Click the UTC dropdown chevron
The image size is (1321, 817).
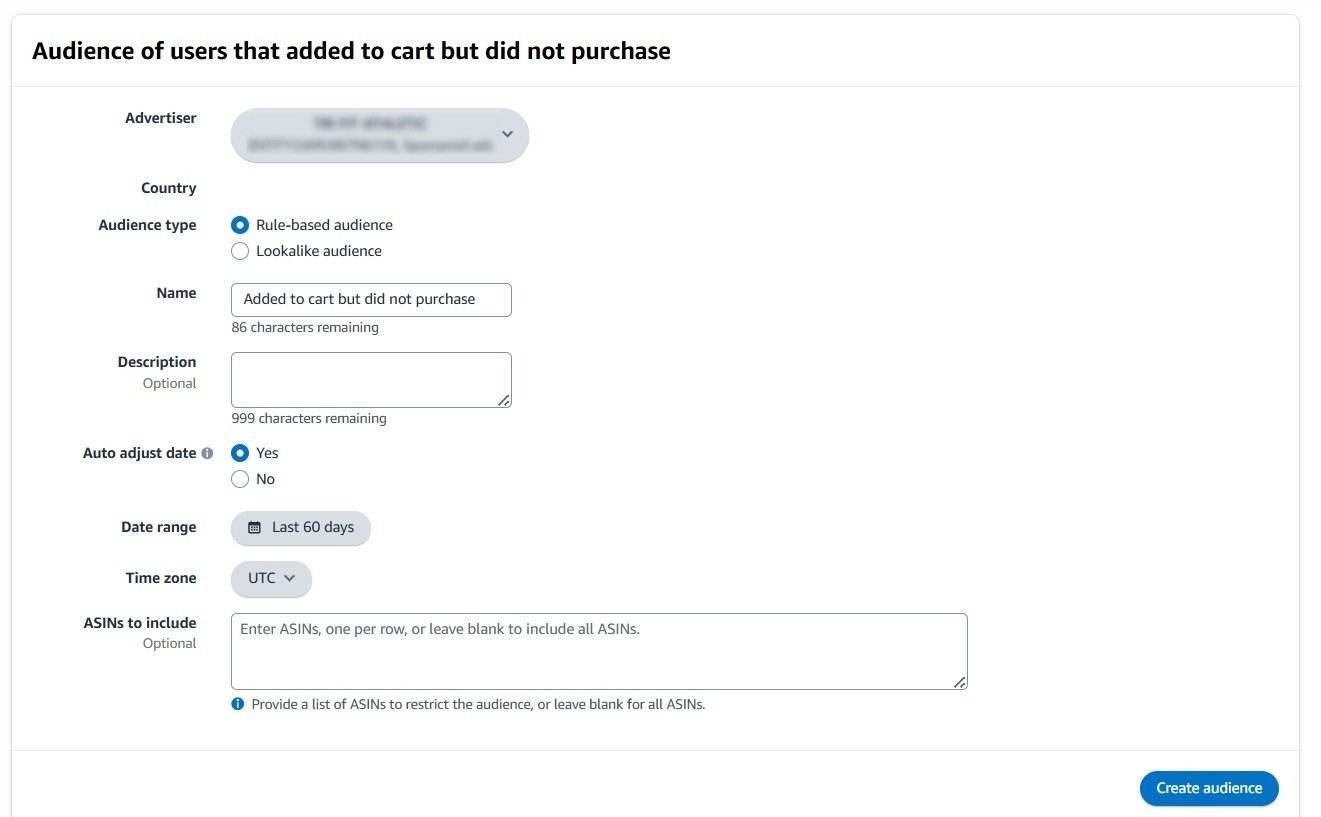tap(290, 578)
